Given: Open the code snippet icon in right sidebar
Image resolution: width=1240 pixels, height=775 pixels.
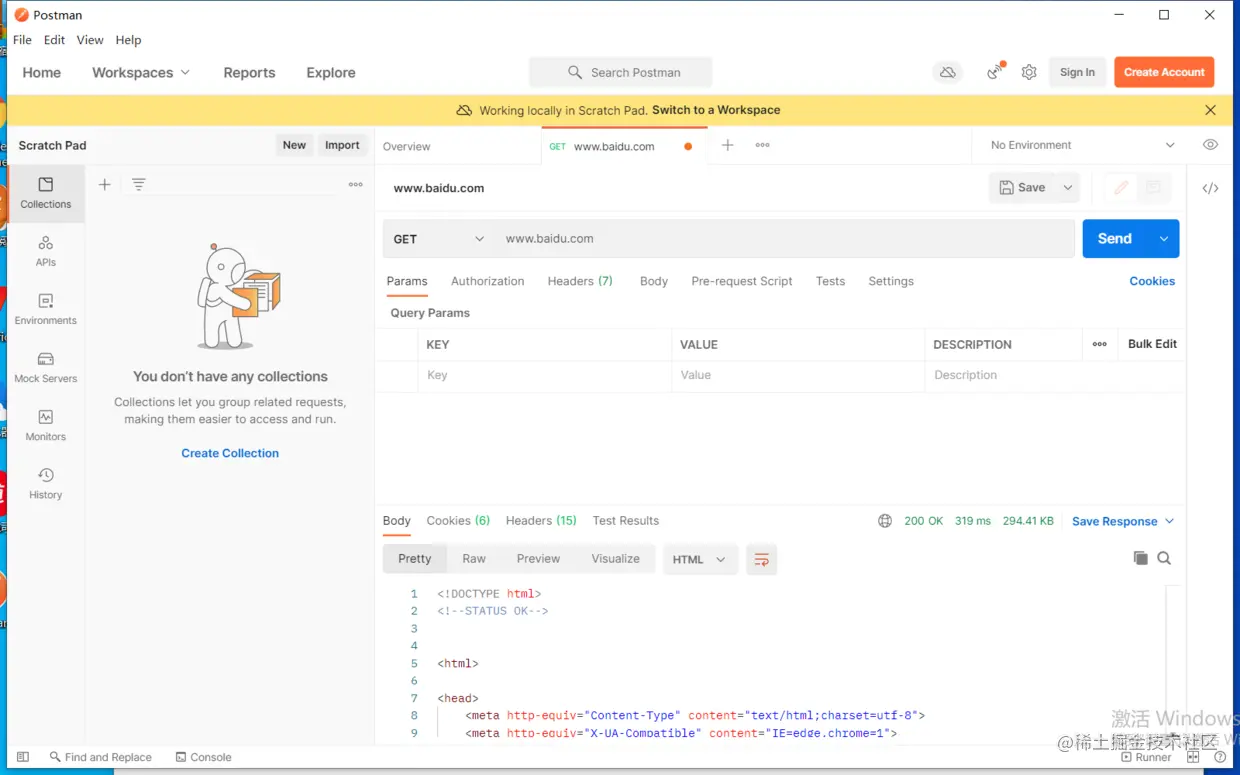Looking at the screenshot, I should point(1210,188).
